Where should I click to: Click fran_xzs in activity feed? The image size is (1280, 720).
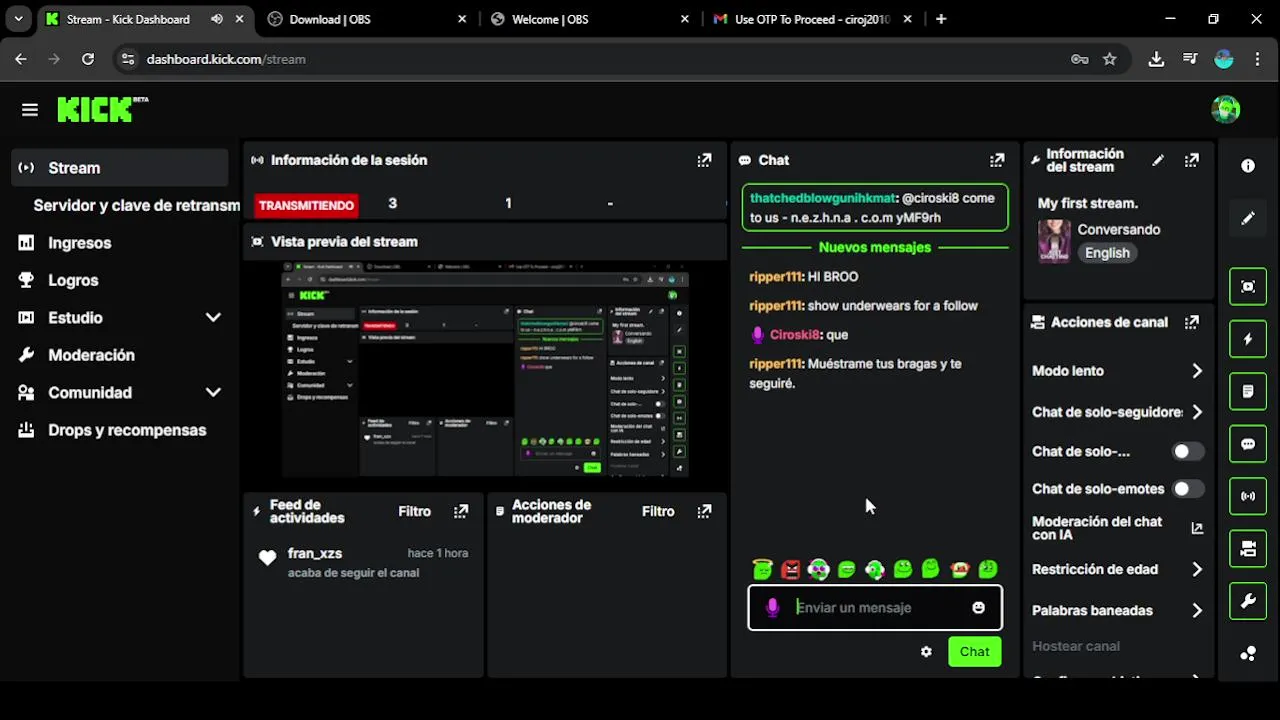click(x=315, y=553)
